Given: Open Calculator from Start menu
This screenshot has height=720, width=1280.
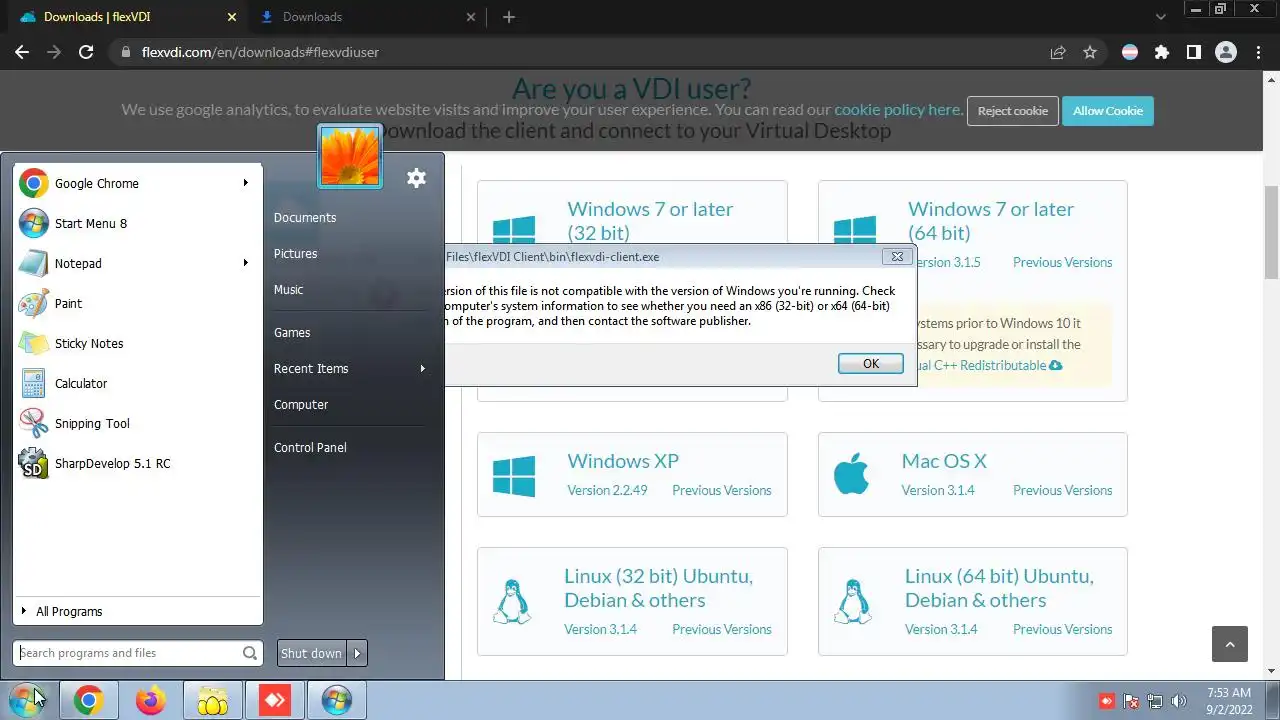Looking at the screenshot, I should 138,383.
